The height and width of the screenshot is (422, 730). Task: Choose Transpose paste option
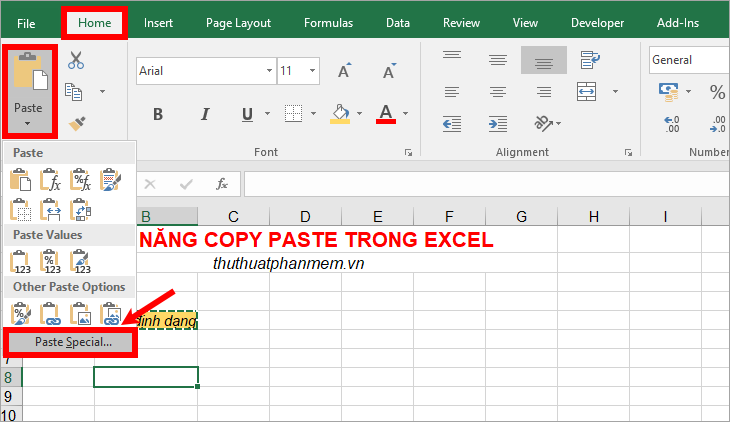tap(80, 210)
